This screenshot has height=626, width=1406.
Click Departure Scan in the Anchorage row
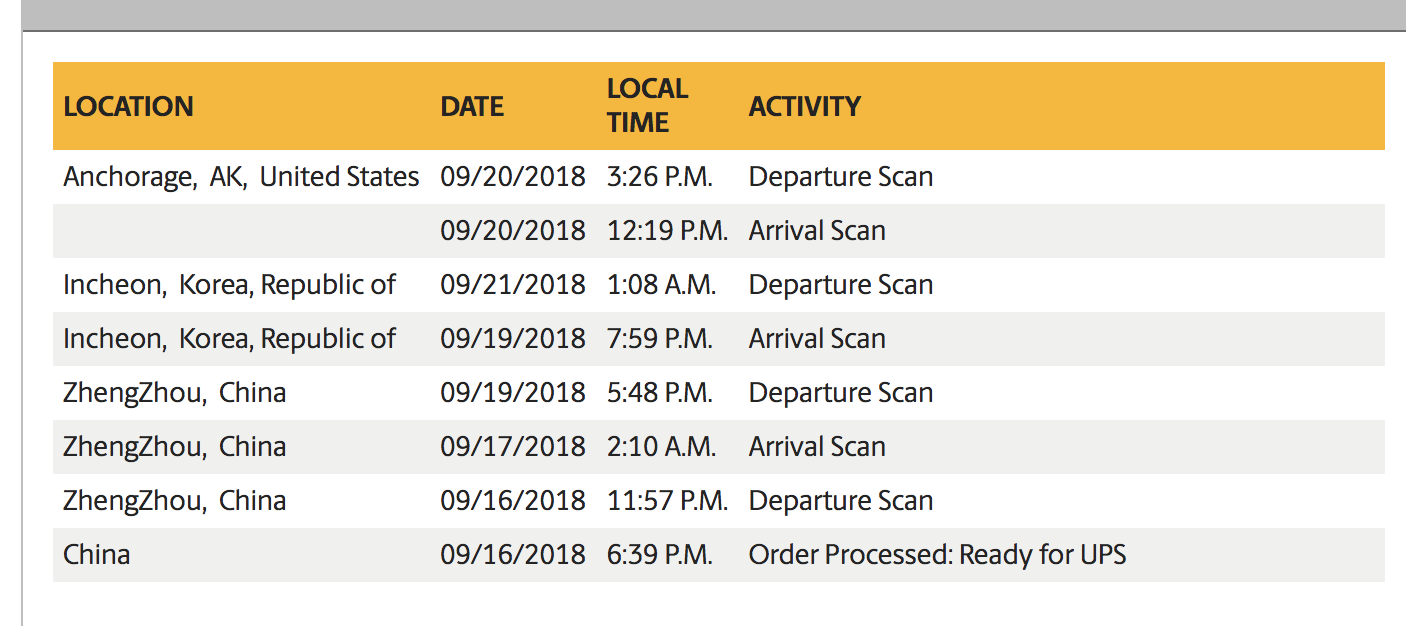[840, 177]
